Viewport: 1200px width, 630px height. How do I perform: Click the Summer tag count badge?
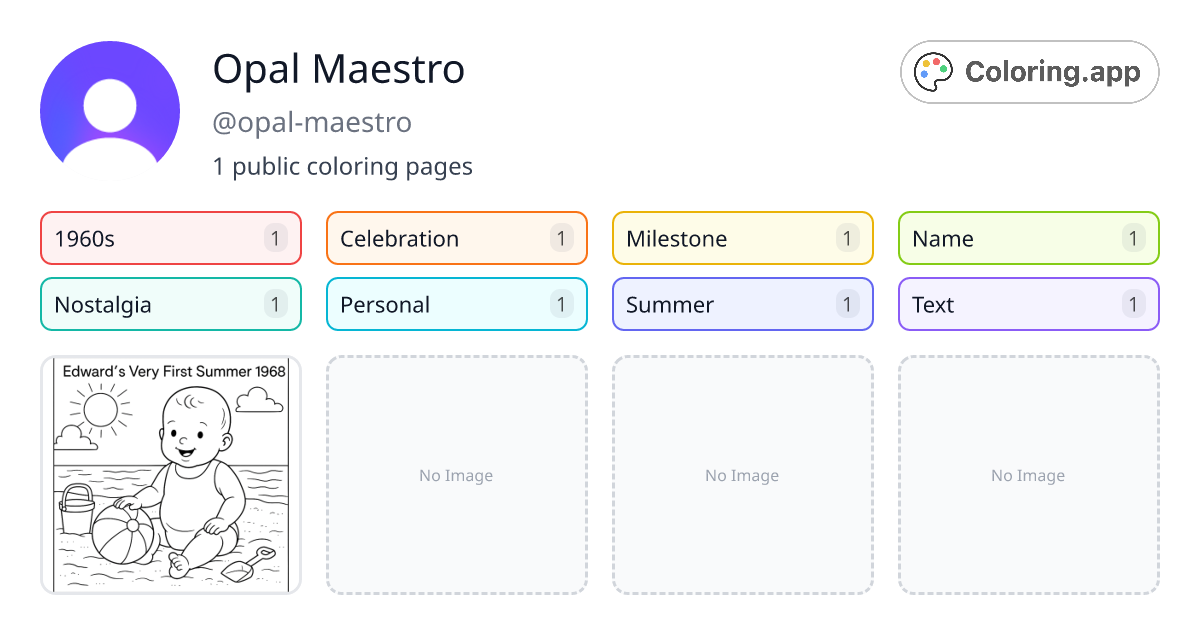[x=846, y=304]
